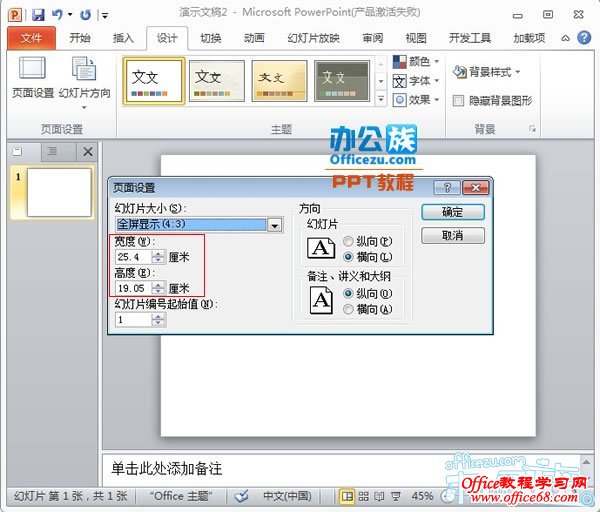Screen dimensions: 600x512
Task: Click the 宽度 width input field
Action: pyautogui.click(x=133, y=257)
